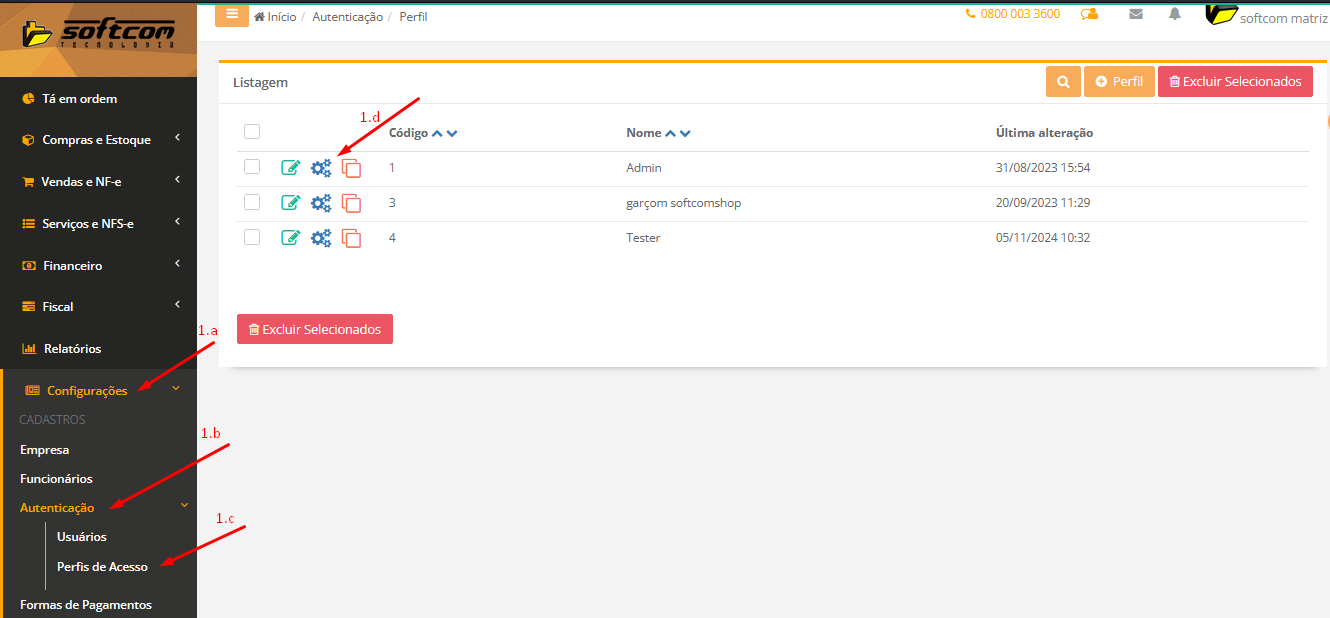
Task: Click bottom Excluir Selecionados button
Action: pos(314,329)
